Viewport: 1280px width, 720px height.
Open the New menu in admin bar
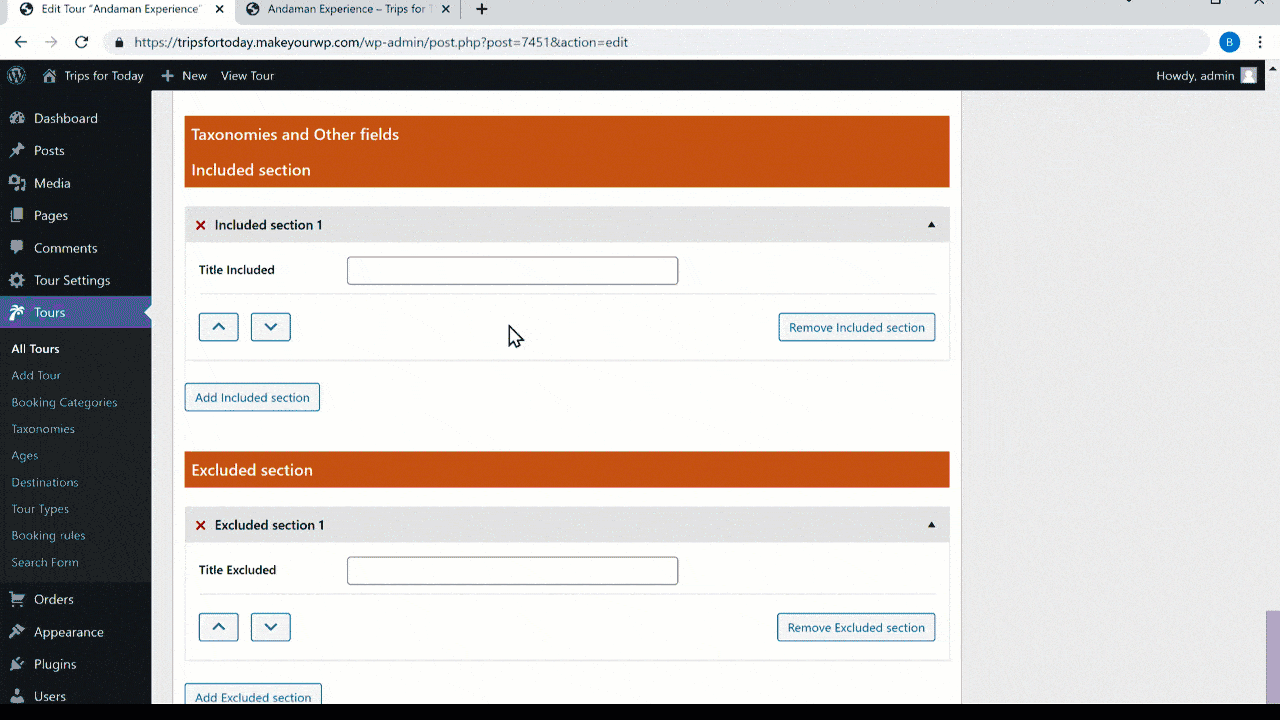[x=184, y=75]
